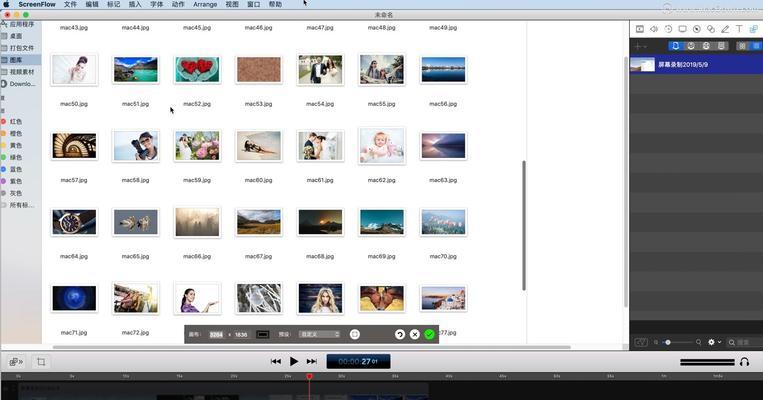Viewport: 763px width, 400px height.
Task: Click the media library search field
Action: (x=745, y=343)
